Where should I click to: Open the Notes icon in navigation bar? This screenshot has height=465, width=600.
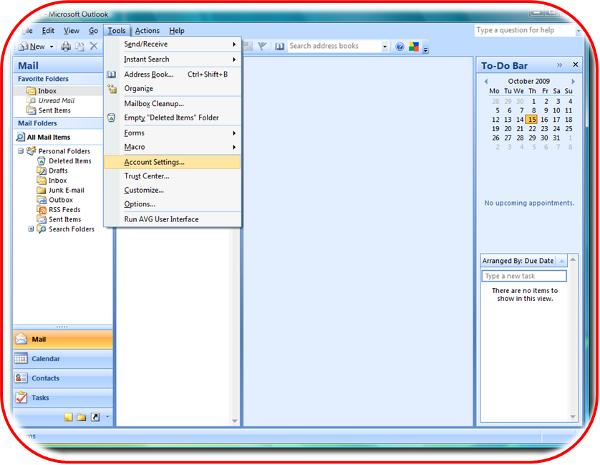(68, 417)
